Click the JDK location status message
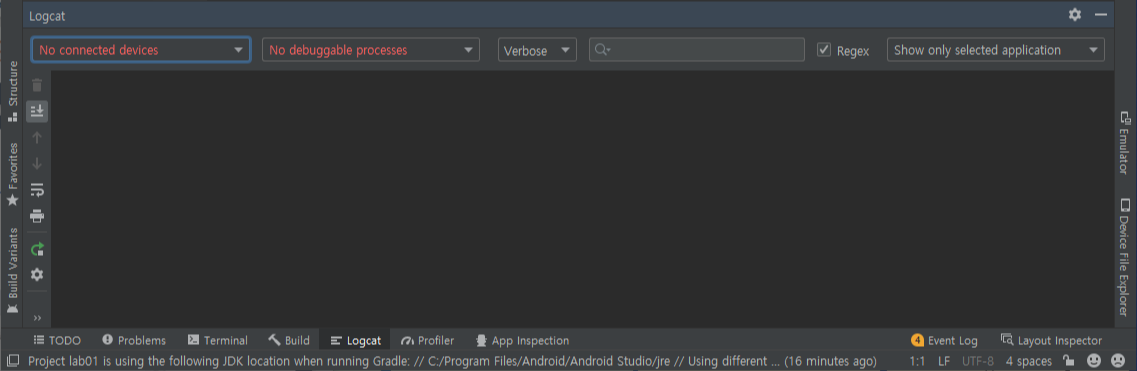This screenshot has height=371, width=1137. tap(452, 361)
